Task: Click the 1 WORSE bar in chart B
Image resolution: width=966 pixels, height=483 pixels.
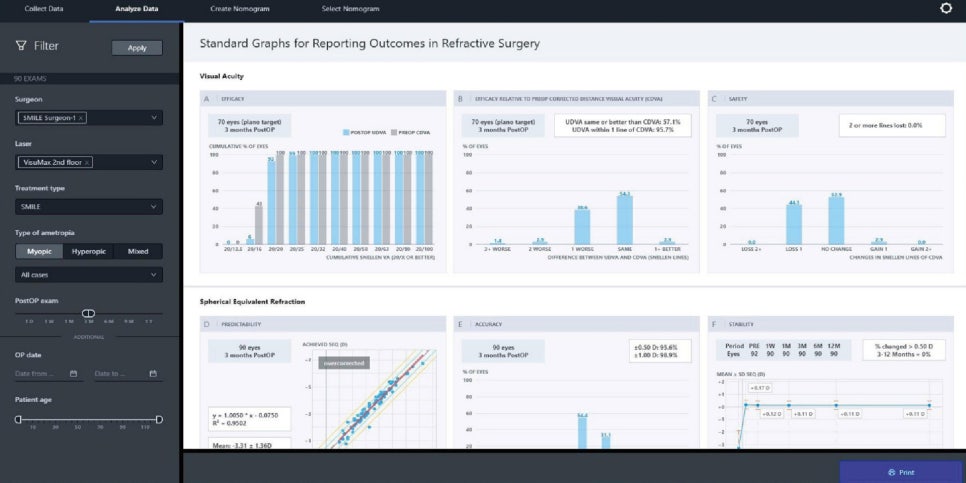Action: pos(582,226)
